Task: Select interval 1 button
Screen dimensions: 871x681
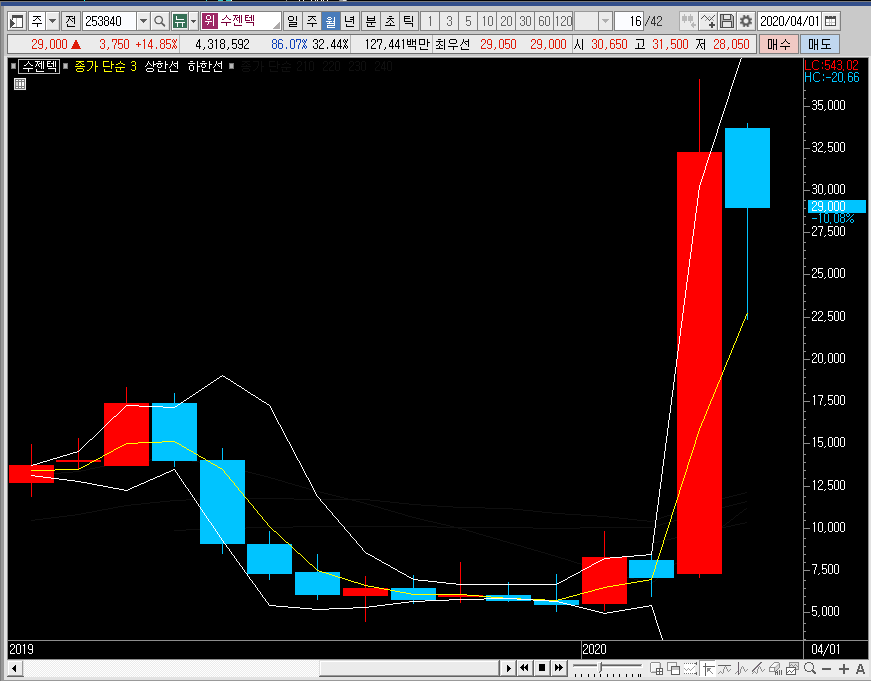Action: pos(429,22)
